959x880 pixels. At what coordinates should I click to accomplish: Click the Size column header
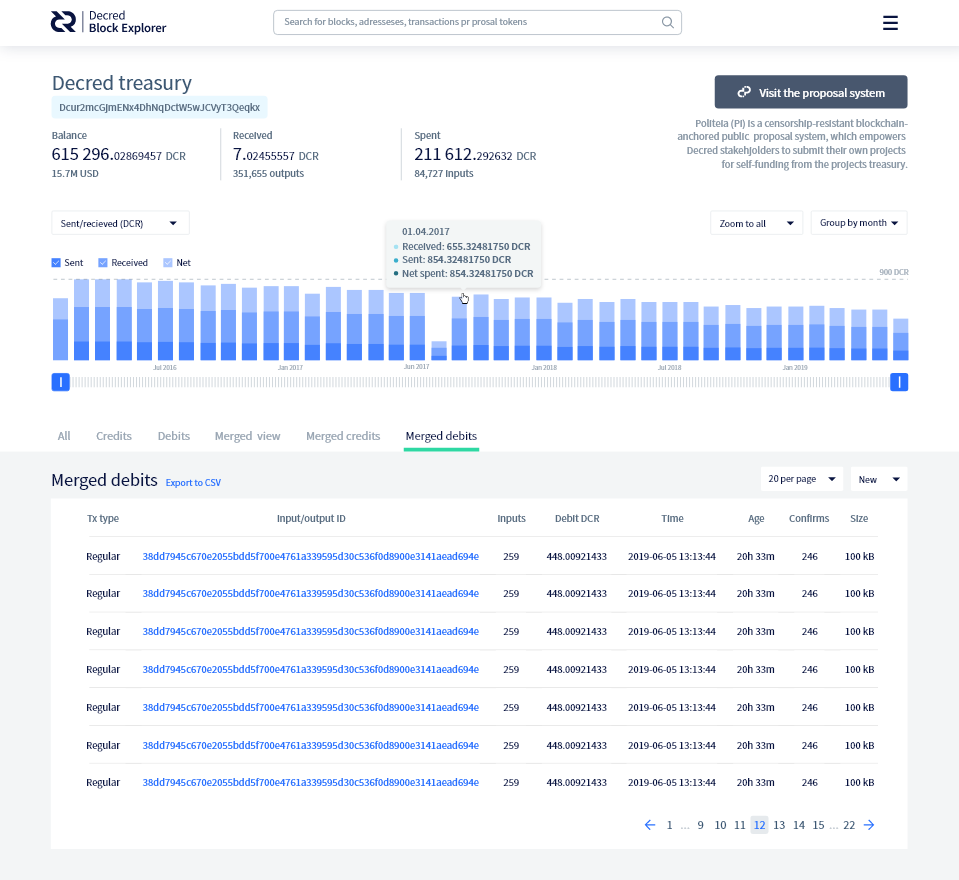click(859, 519)
